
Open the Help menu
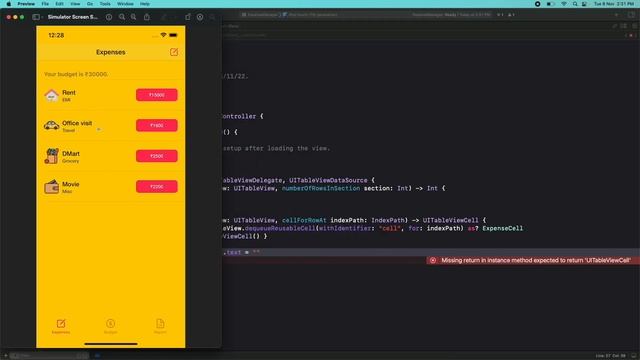tap(145, 4)
